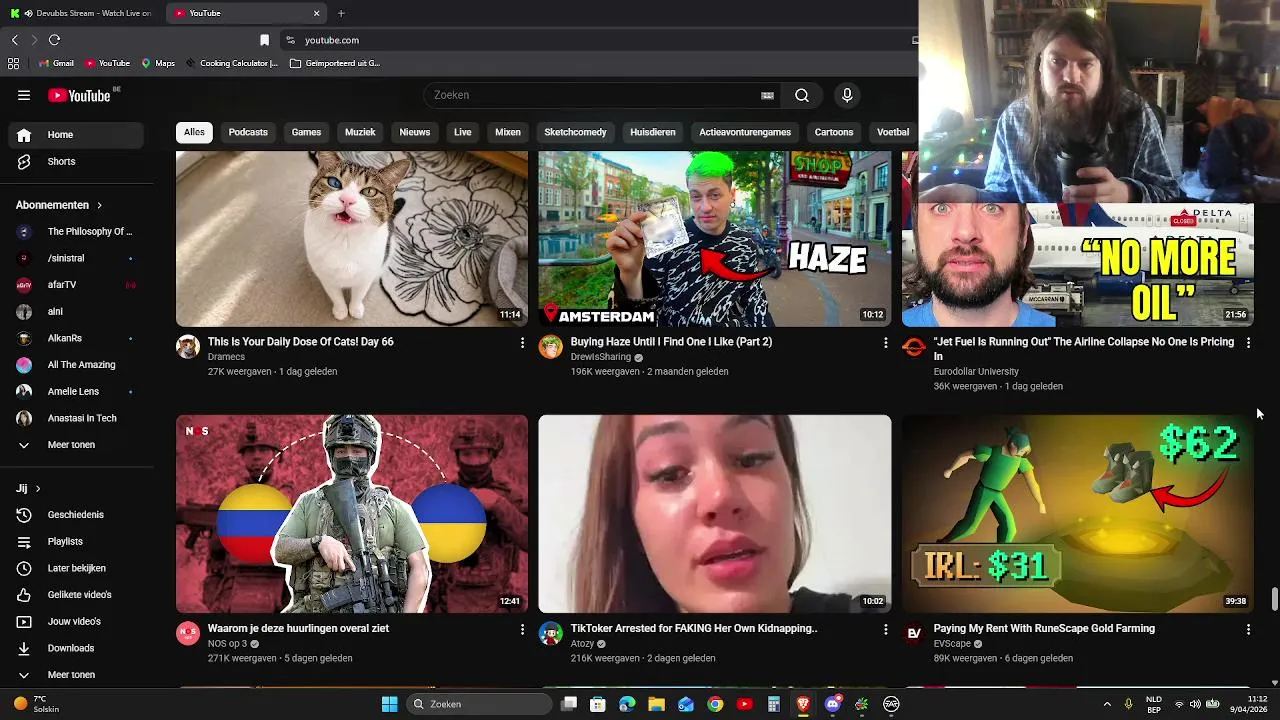The height and width of the screenshot is (720, 1280).
Task: Play RuneScape Gold Farming thumbnail
Action: pyautogui.click(x=1078, y=514)
